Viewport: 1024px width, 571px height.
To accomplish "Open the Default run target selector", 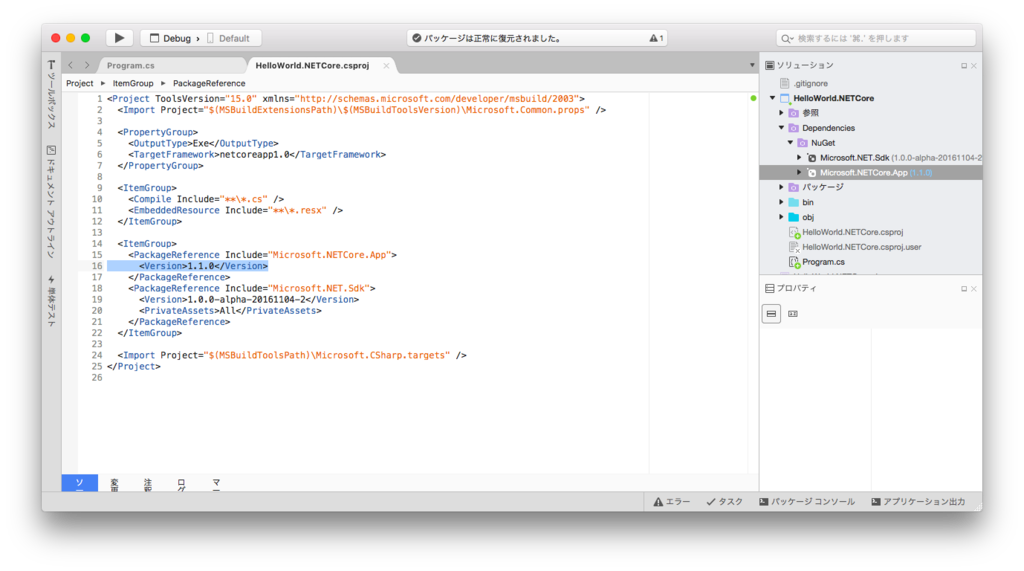I will [229, 39].
